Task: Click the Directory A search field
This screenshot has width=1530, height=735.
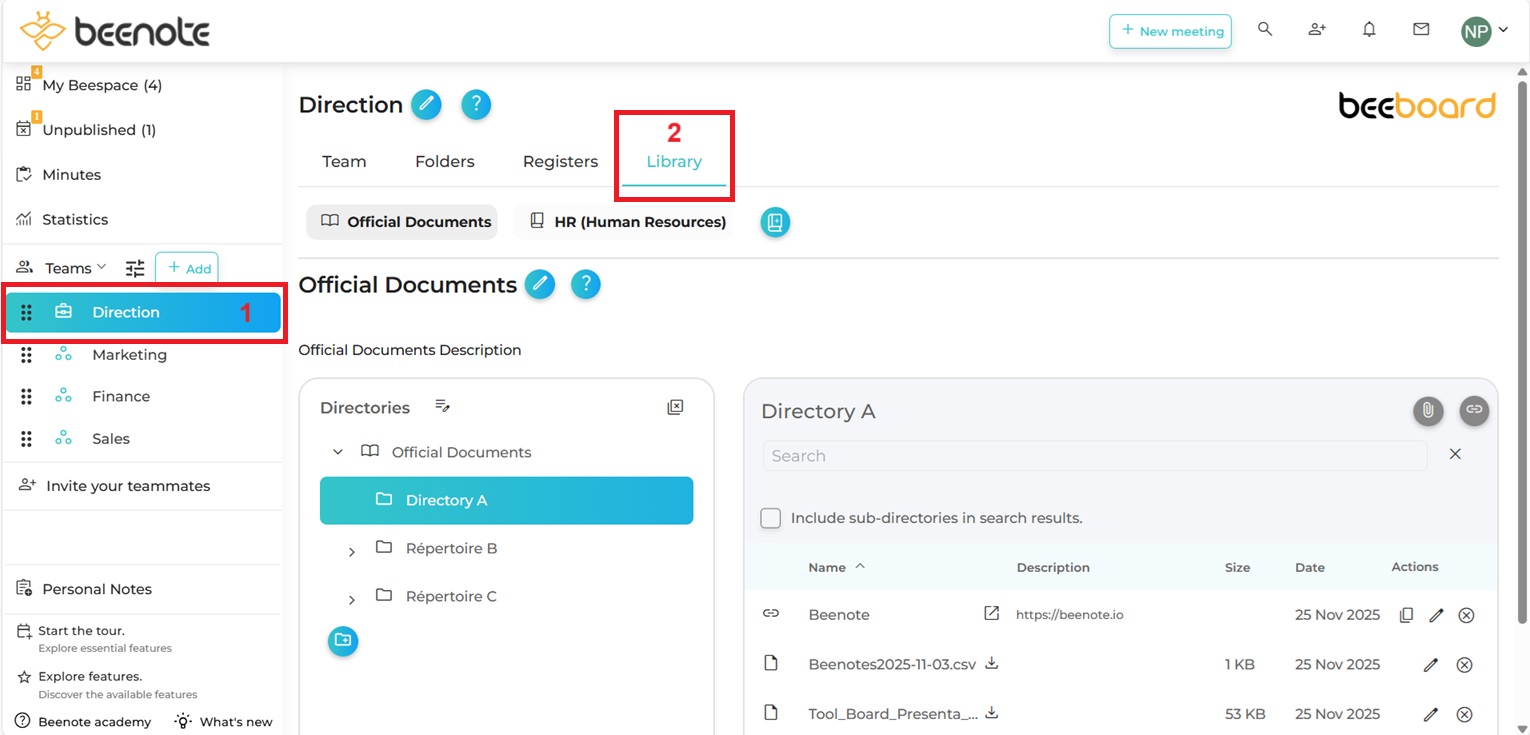Action: tap(1094, 456)
